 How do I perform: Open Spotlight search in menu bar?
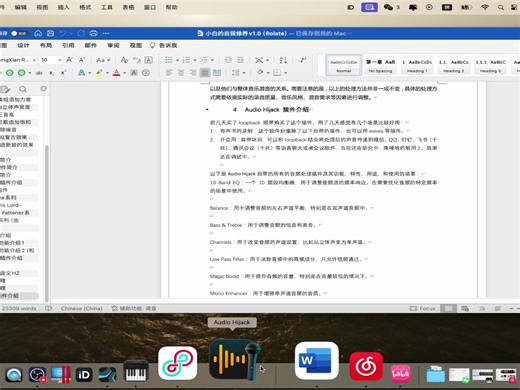pos(501,7)
